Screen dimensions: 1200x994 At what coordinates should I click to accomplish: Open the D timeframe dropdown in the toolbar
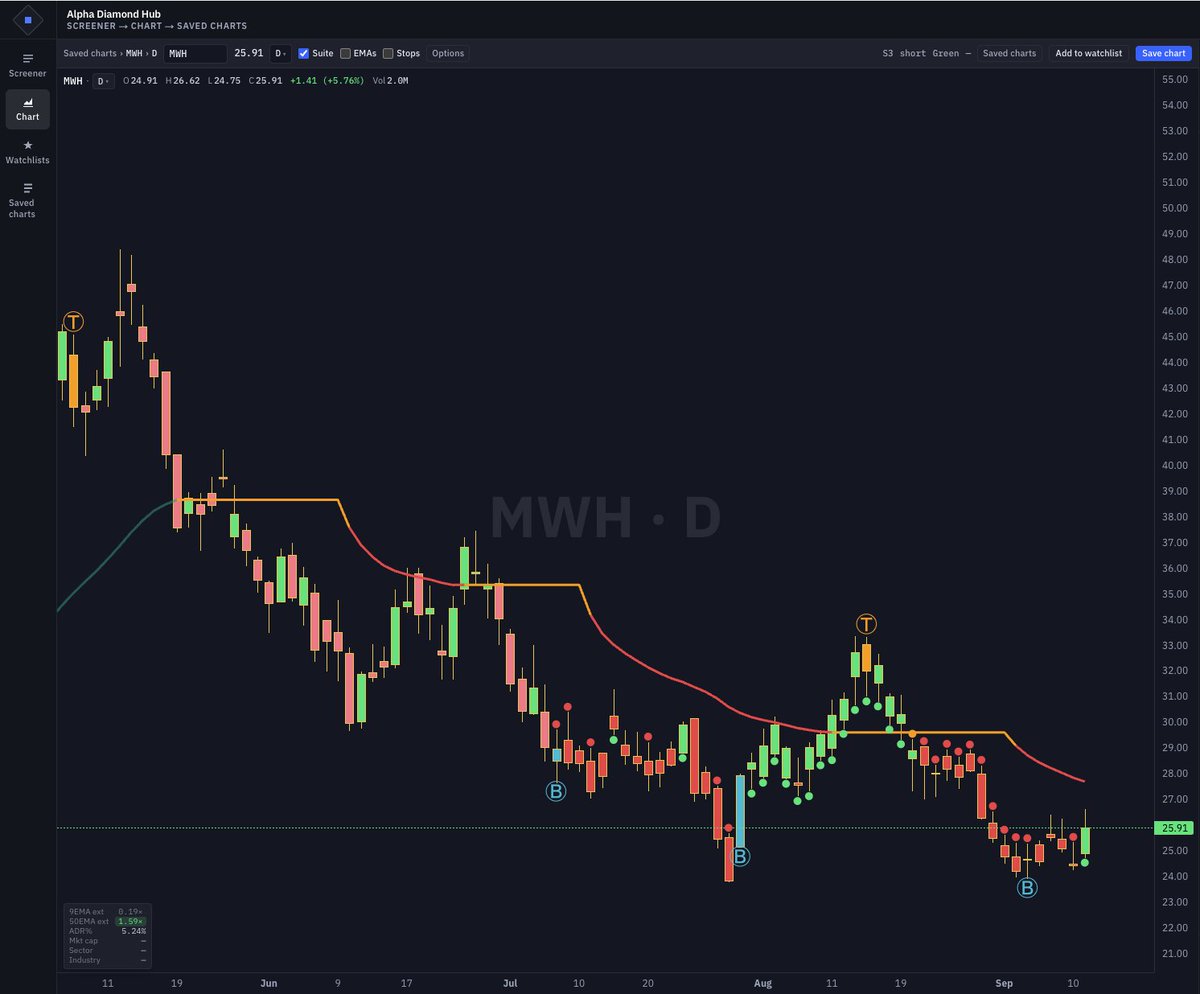click(x=280, y=53)
